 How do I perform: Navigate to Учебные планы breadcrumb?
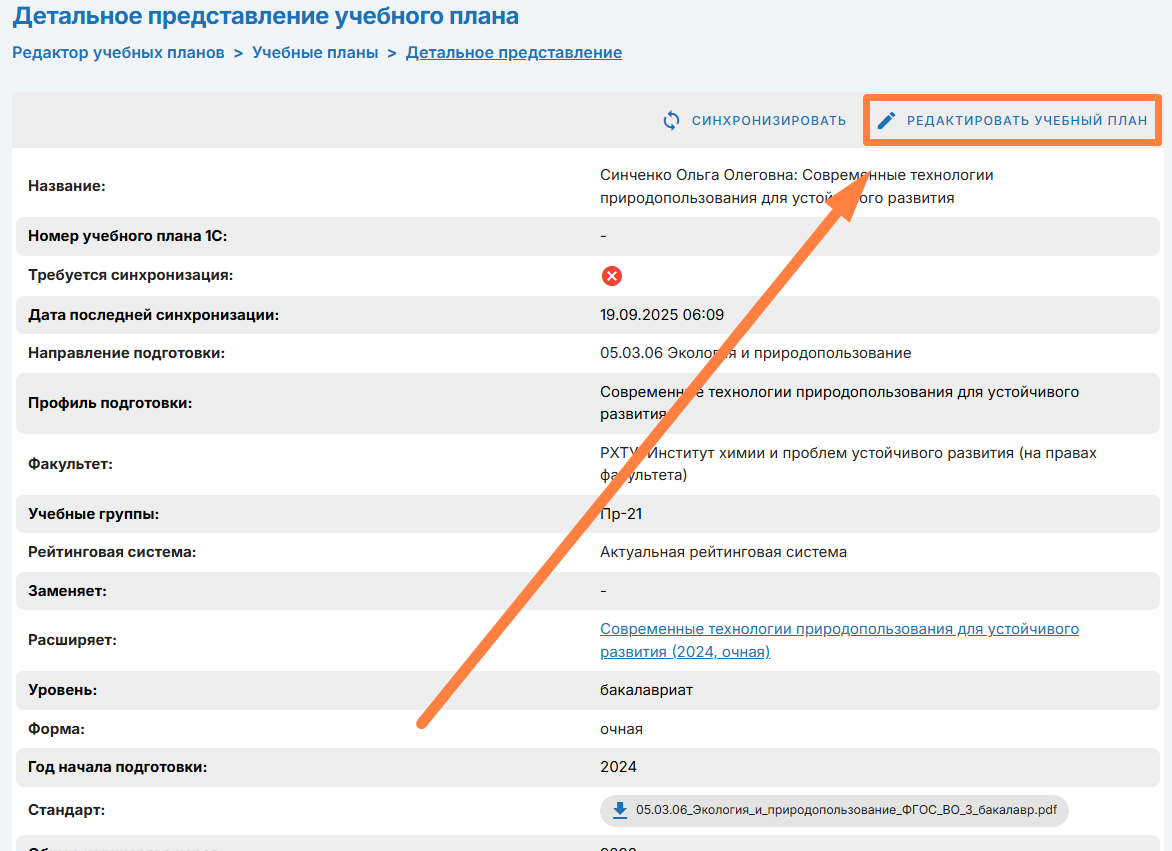(x=315, y=53)
